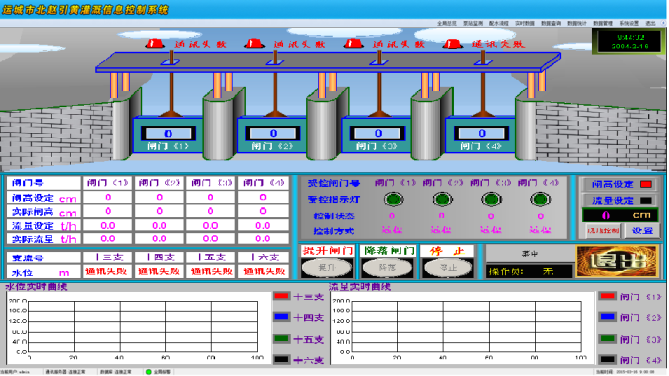669x376 pixels.
Task: Click the 设置 button beside the cm field
Action: [642, 230]
